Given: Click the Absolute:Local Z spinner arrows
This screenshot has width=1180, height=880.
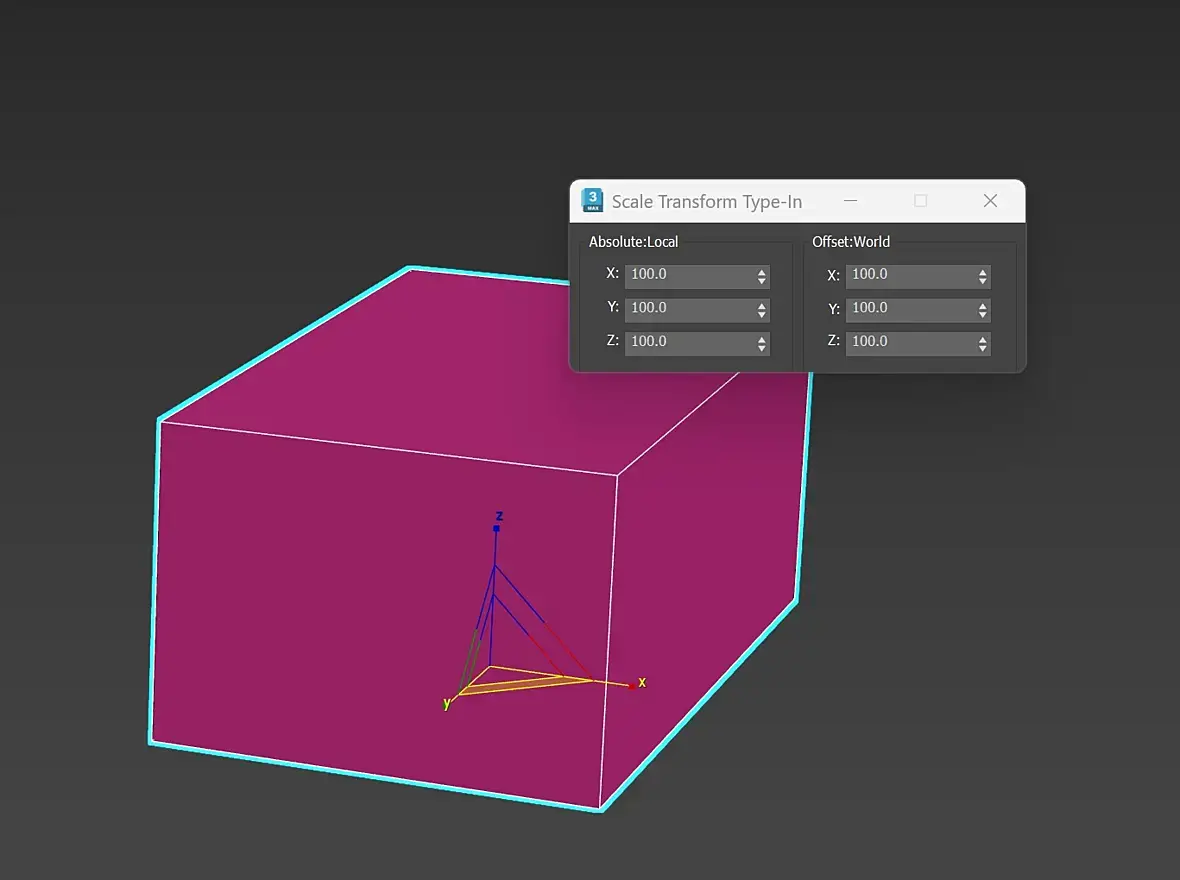Looking at the screenshot, I should [762, 343].
